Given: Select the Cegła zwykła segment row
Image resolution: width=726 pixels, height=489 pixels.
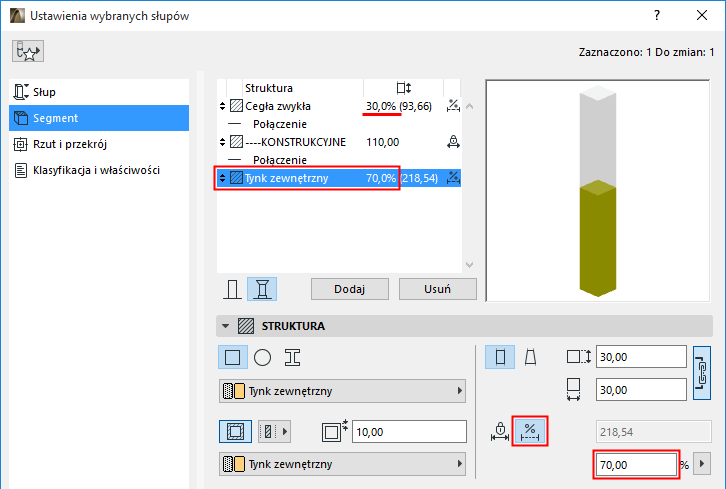Looking at the screenshot, I should [x=338, y=106].
